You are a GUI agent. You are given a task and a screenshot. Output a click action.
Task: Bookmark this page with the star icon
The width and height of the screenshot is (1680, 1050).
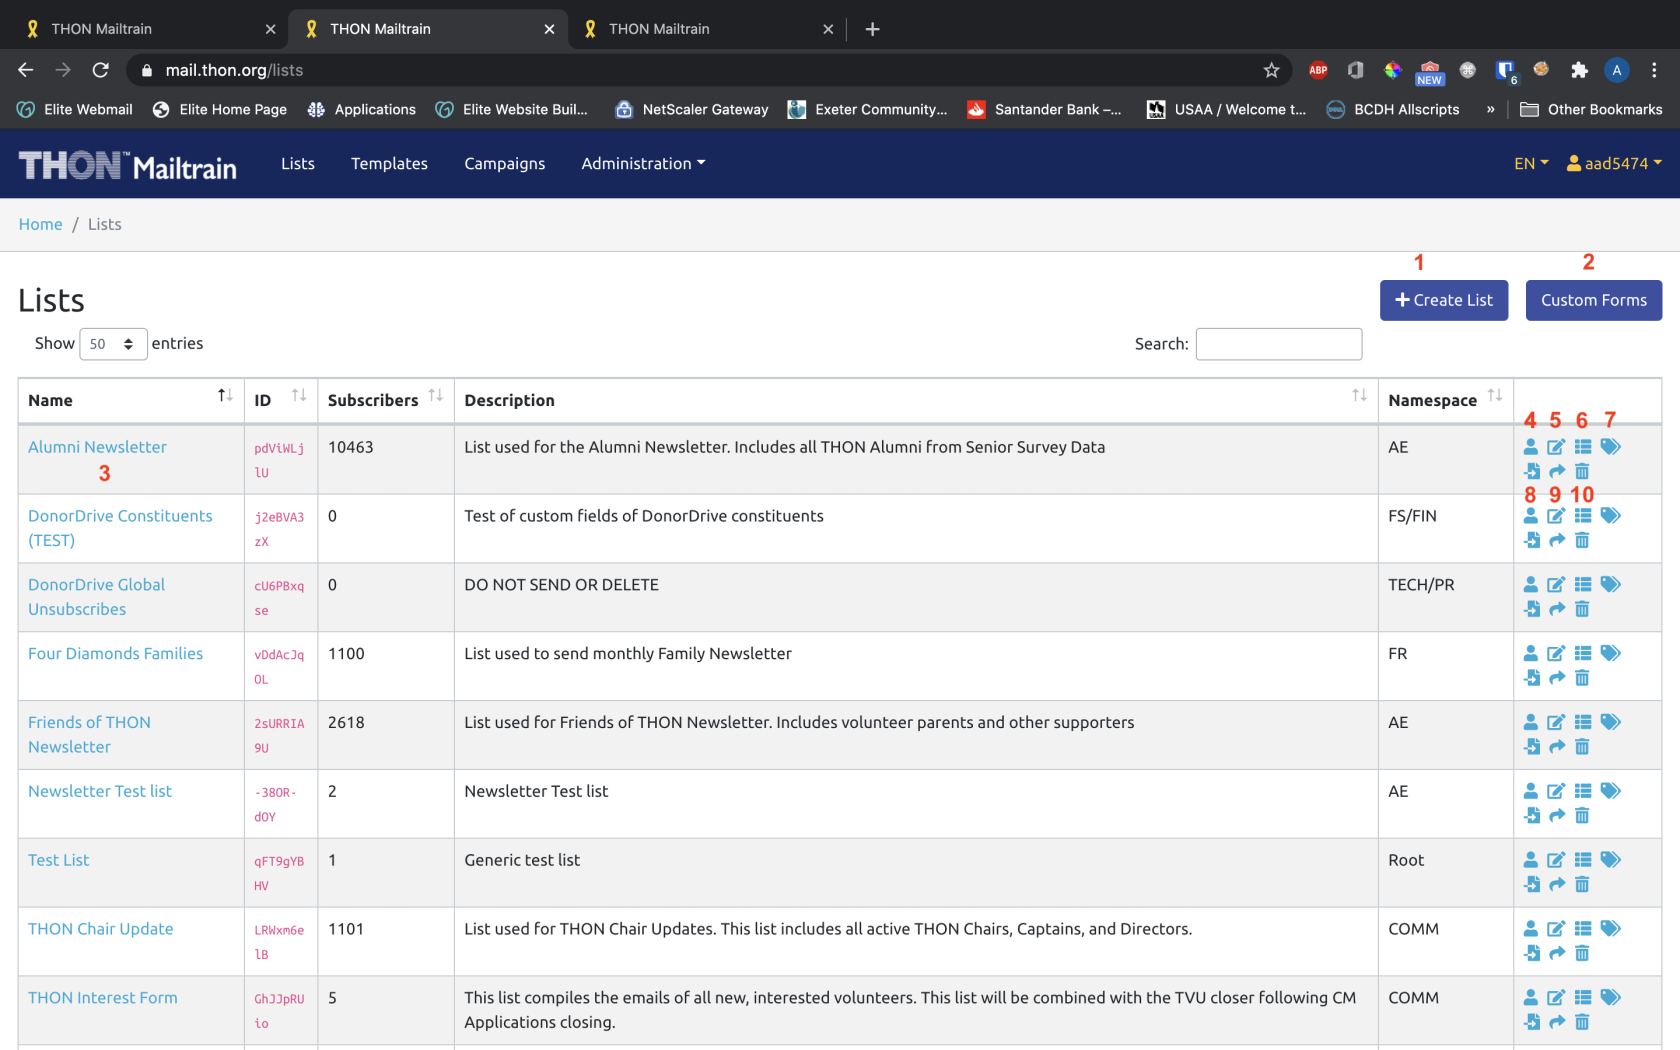pos(1271,70)
